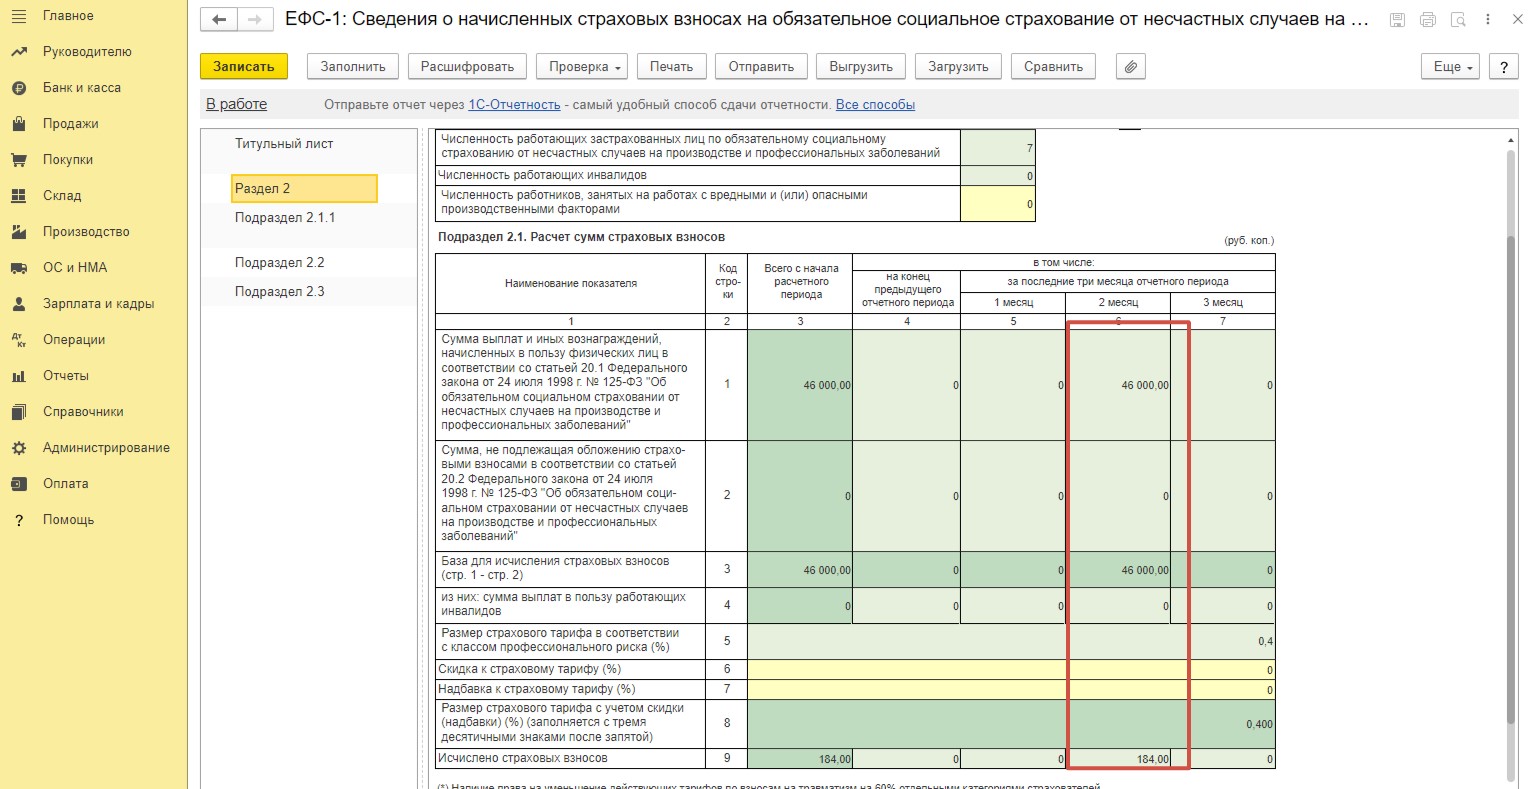
Task: Click the Сравнить button
Action: [x=1053, y=67]
